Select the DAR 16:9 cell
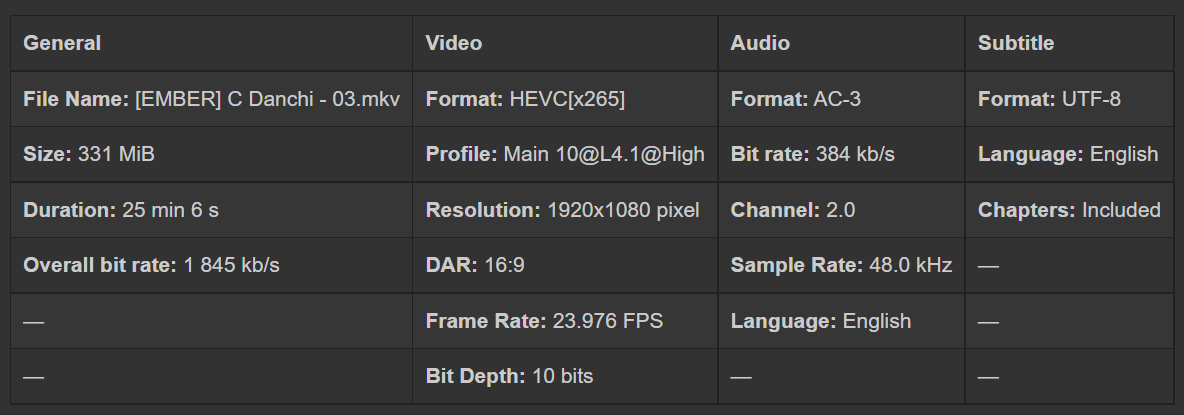The image size is (1184, 415). pyautogui.click(x=475, y=265)
